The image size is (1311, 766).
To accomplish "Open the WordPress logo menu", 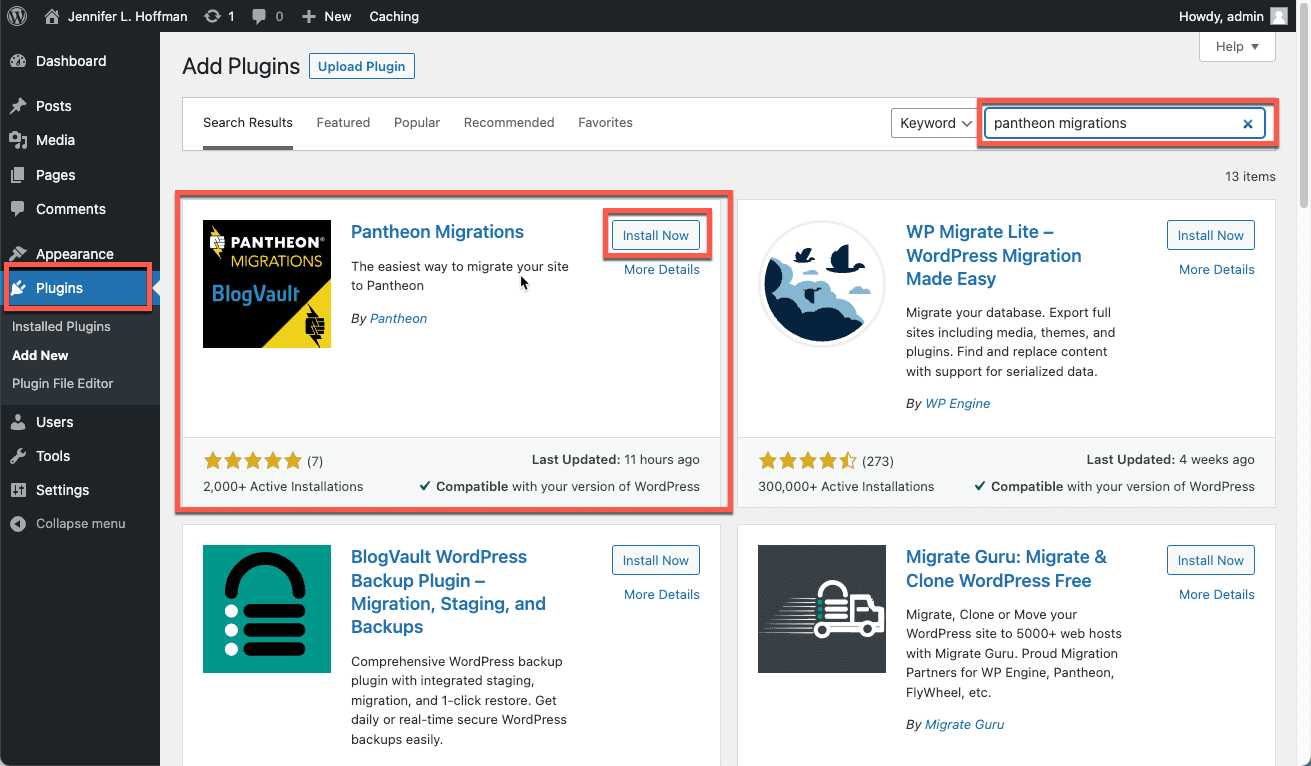I will [17, 16].
